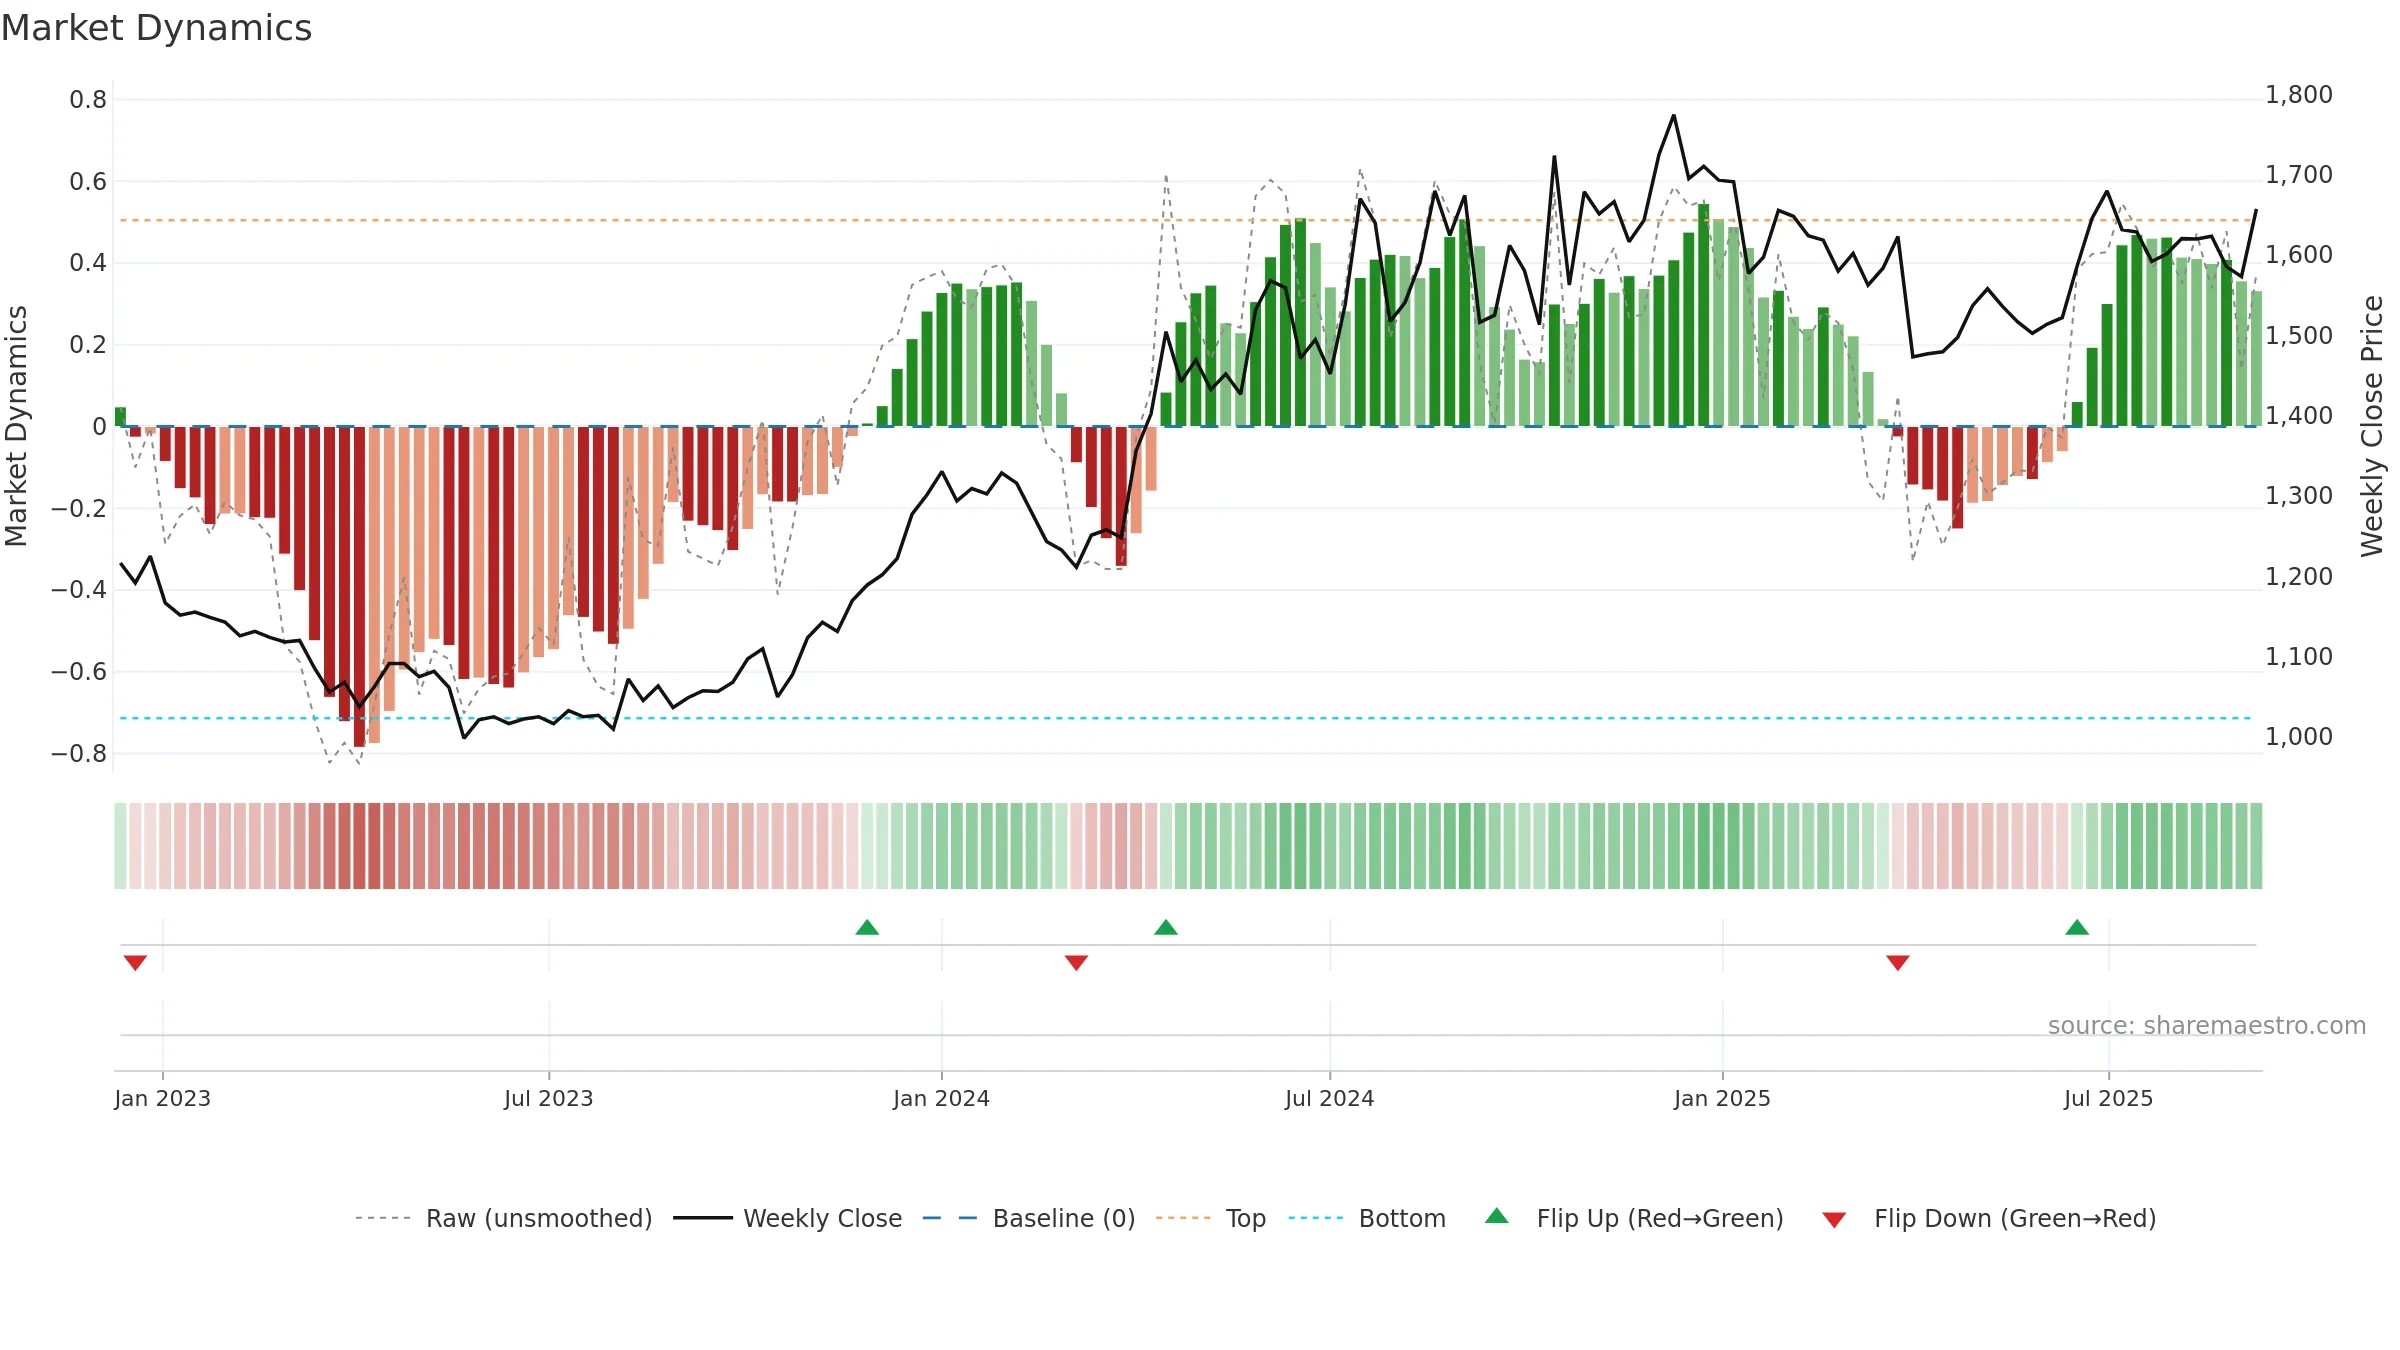Click the Jul 2023 x-axis label
This screenshot has height=1350, width=2400.
tap(548, 1098)
